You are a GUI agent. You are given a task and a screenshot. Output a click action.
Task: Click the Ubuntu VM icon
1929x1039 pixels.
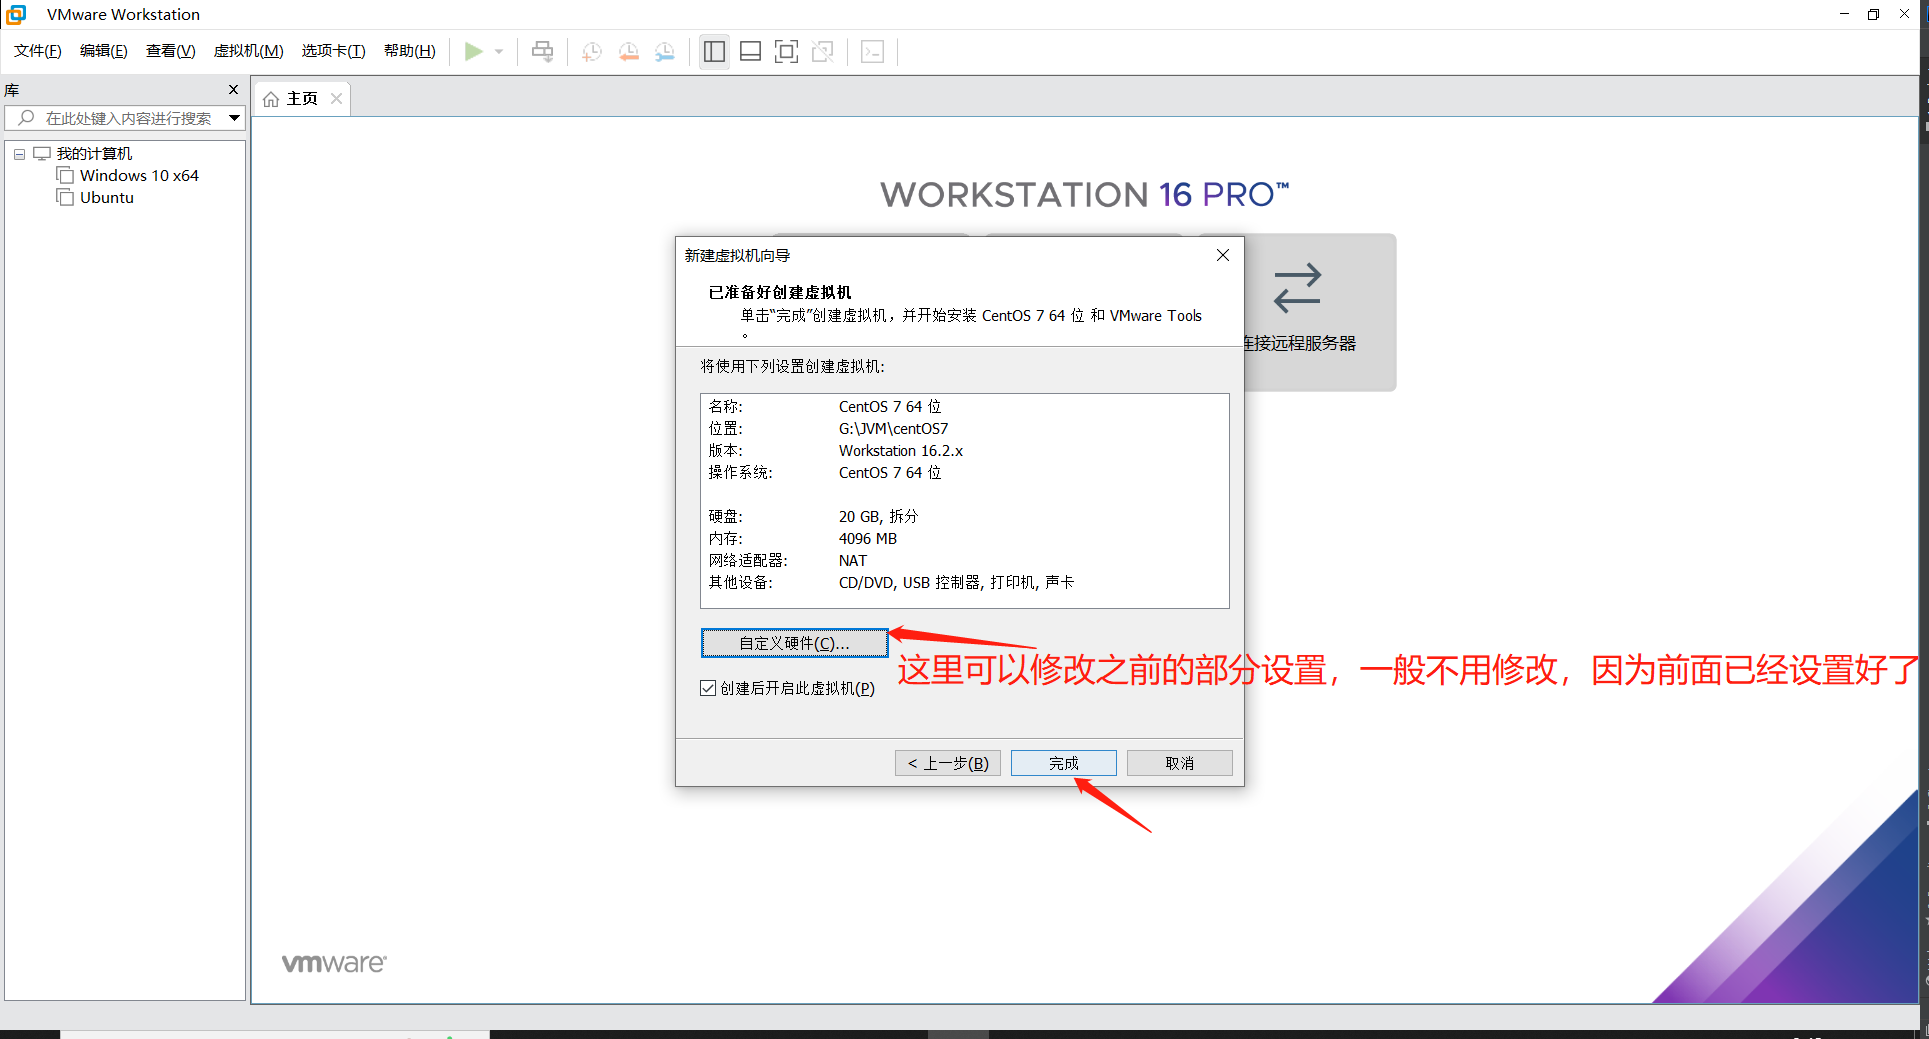point(66,198)
